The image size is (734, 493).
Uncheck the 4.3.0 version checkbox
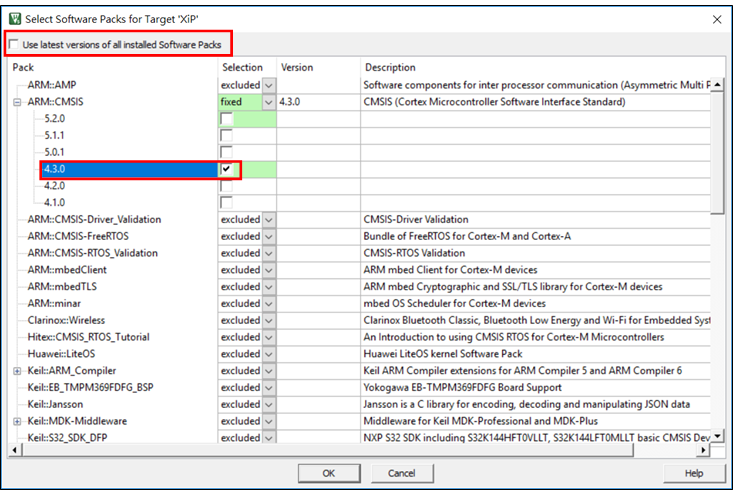[227, 169]
